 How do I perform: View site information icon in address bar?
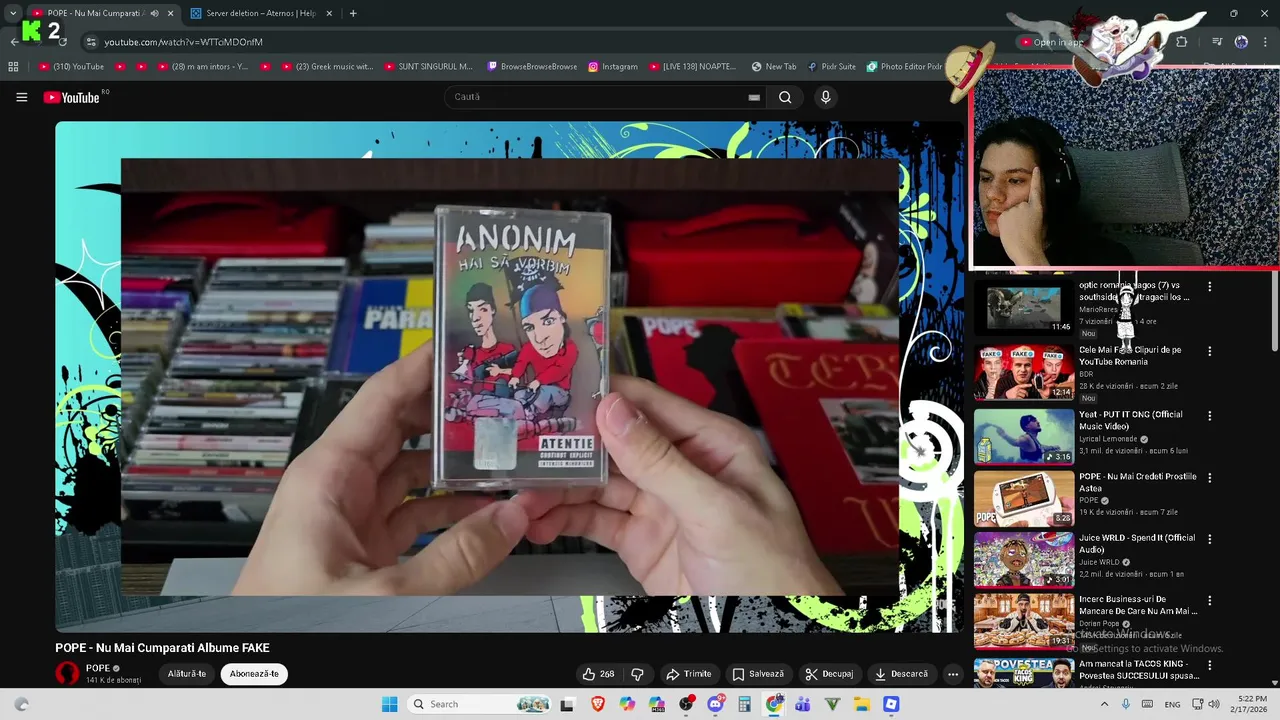coord(91,42)
